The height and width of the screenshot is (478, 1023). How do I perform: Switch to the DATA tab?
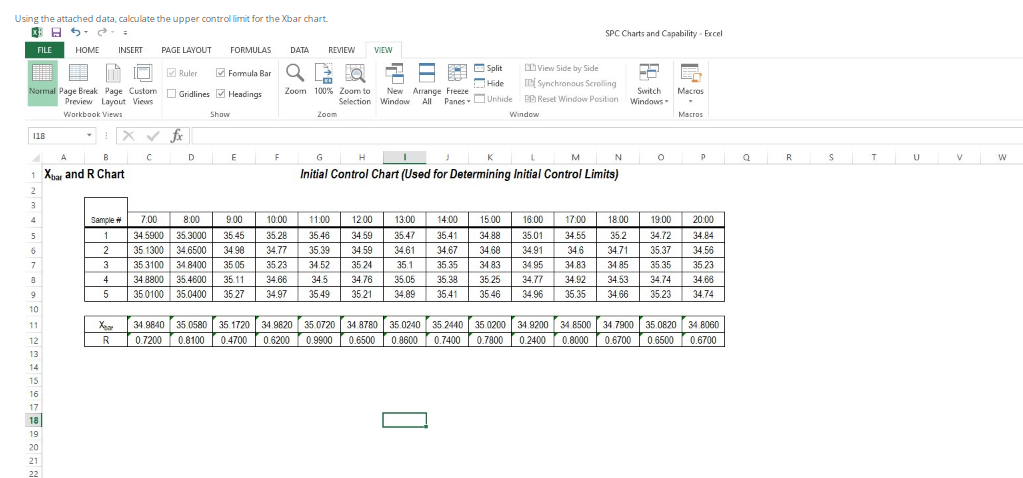[x=299, y=50]
